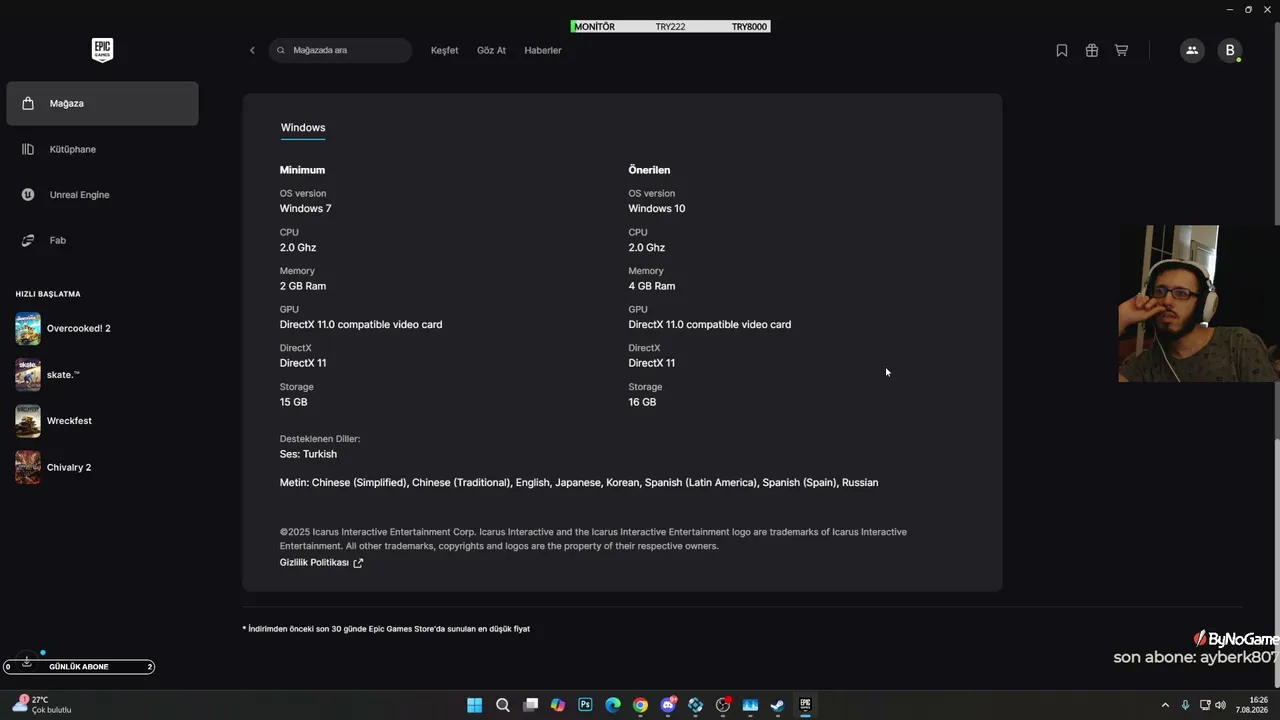Show hidden system tray icons
The height and width of the screenshot is (720, 1280).
tap(1165, 705)
